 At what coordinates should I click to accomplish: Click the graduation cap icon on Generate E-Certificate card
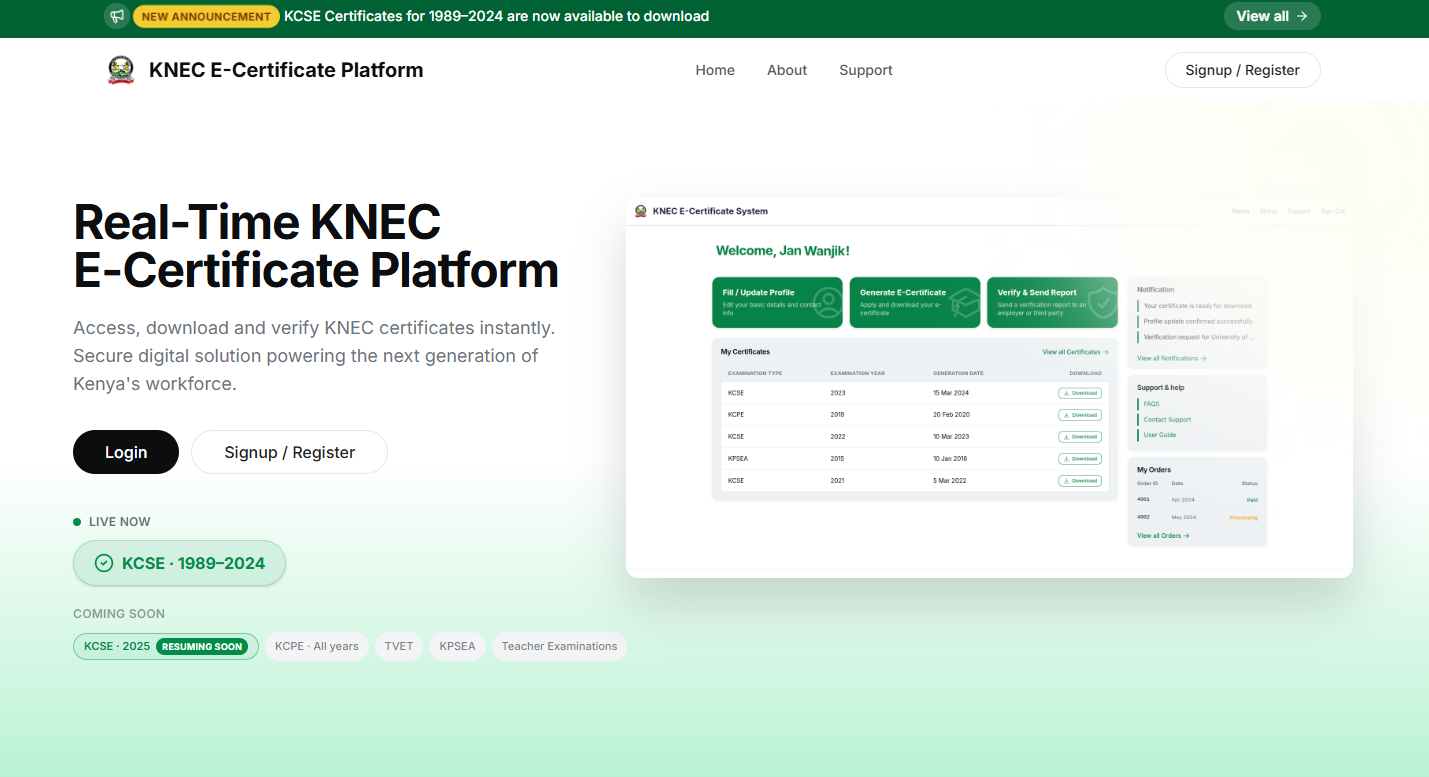click(964, 303)
